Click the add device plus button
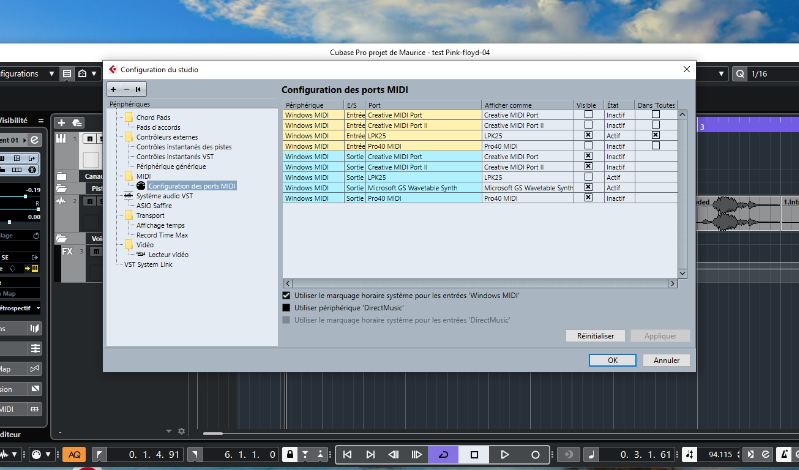The height and width of the screenshot is (470, 799). tap(113, 89)
